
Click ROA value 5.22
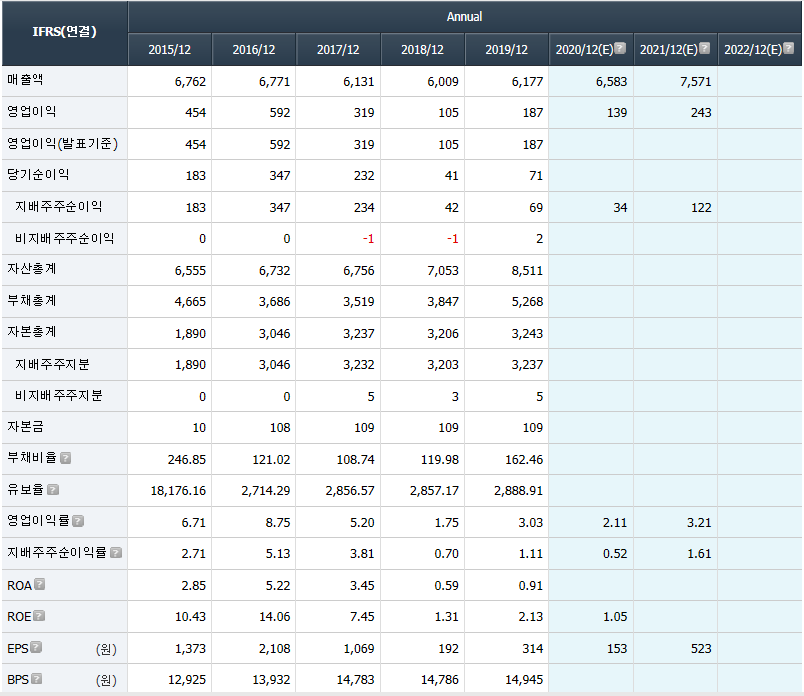pos(278,586)
